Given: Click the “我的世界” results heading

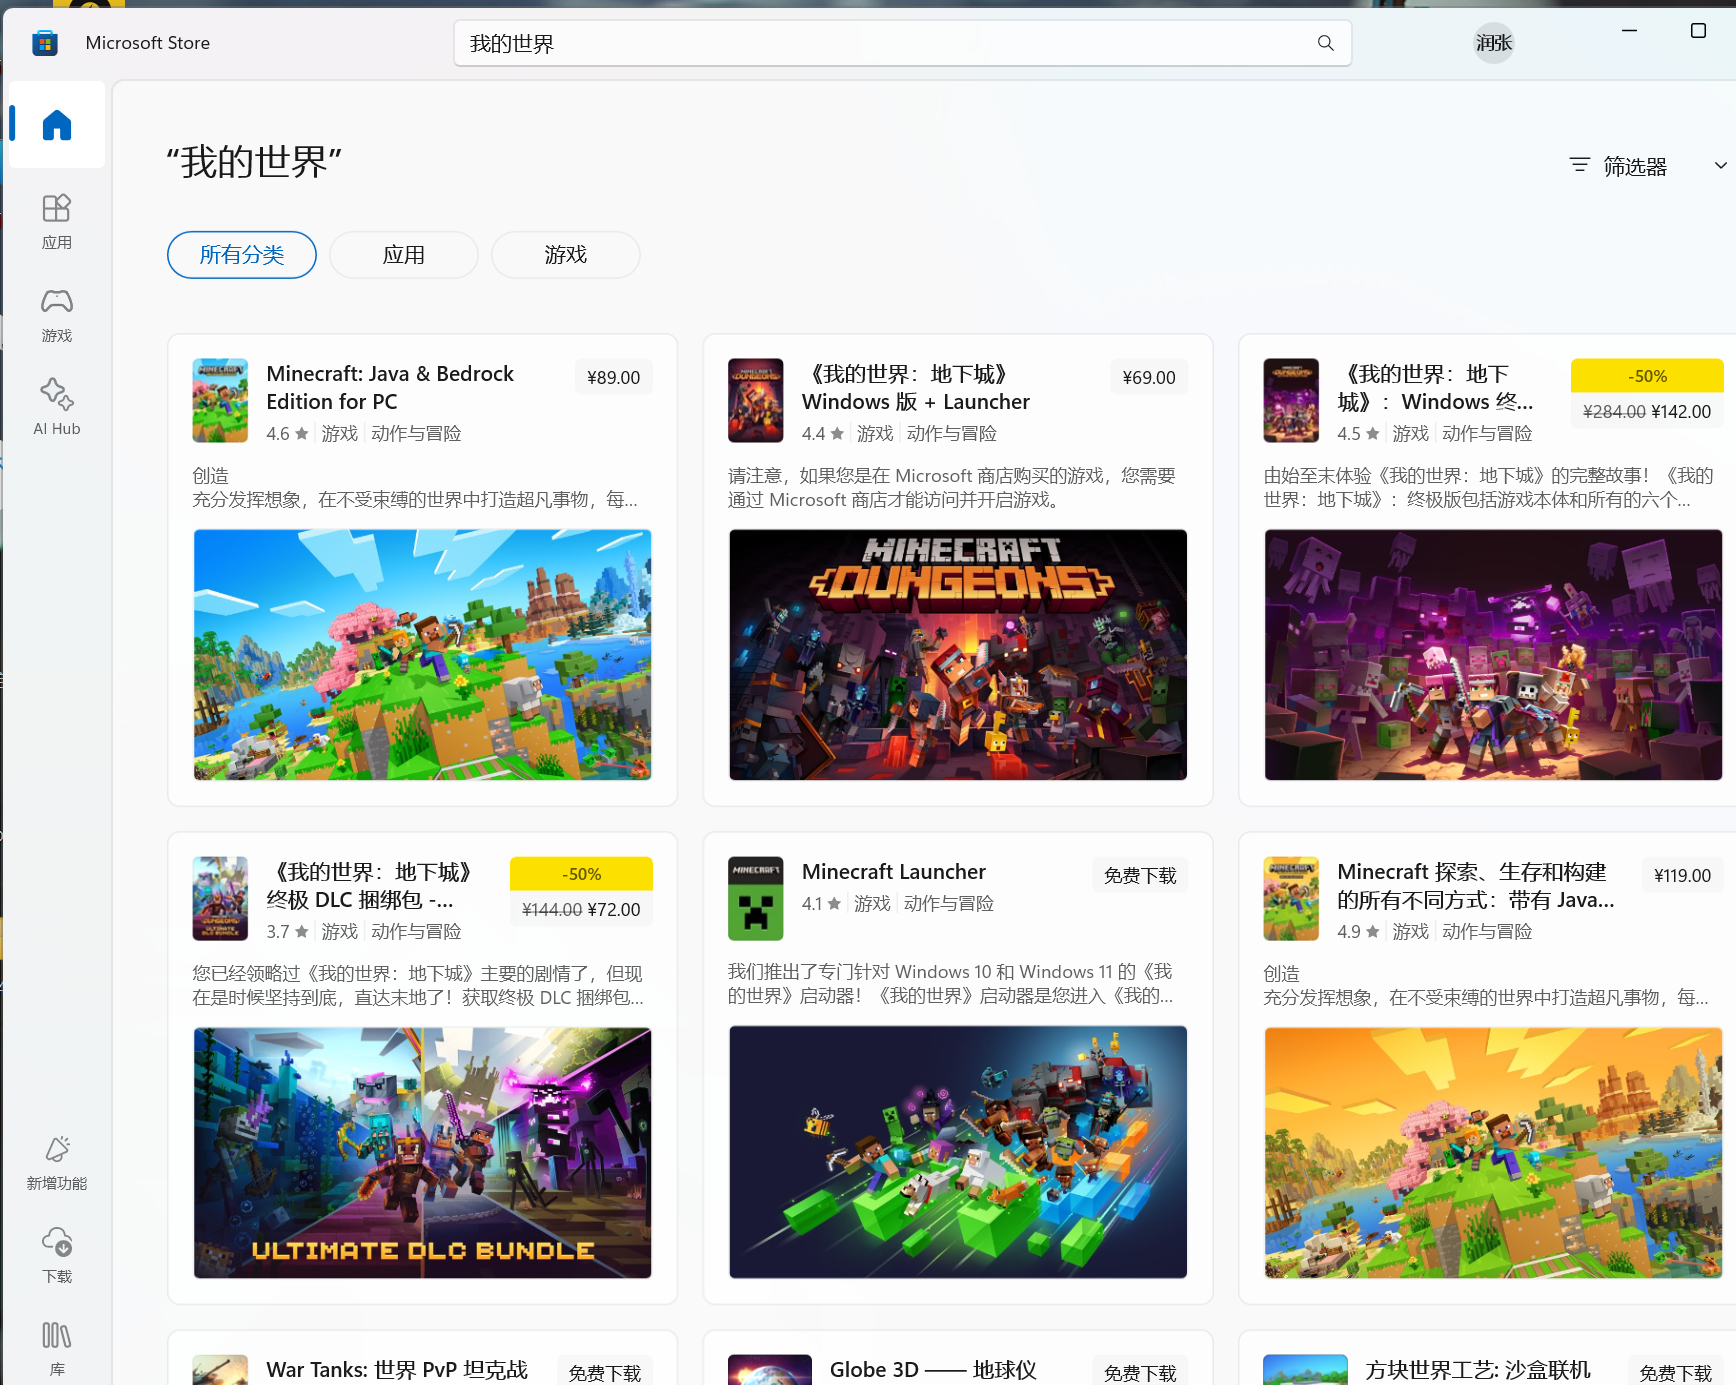Looking at the screenshot, I should (x=255, y=162).
